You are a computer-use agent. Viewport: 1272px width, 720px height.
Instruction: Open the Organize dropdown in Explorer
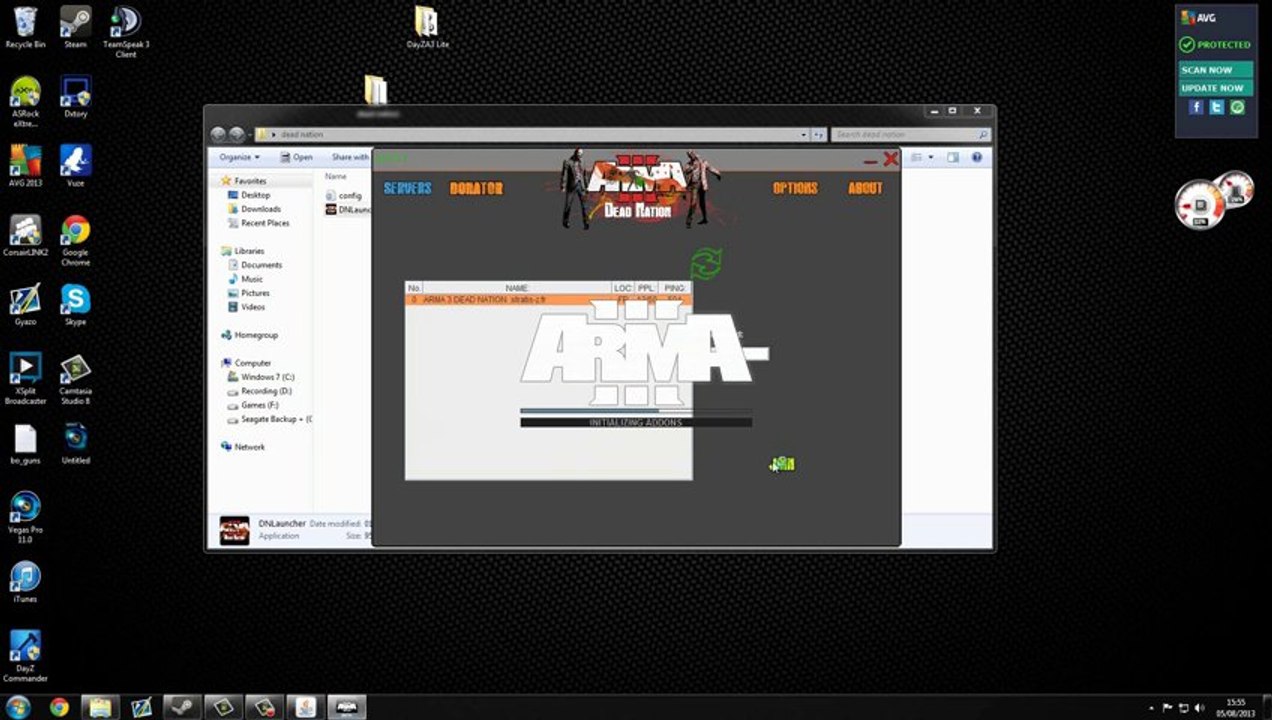(x=240, y=157)
